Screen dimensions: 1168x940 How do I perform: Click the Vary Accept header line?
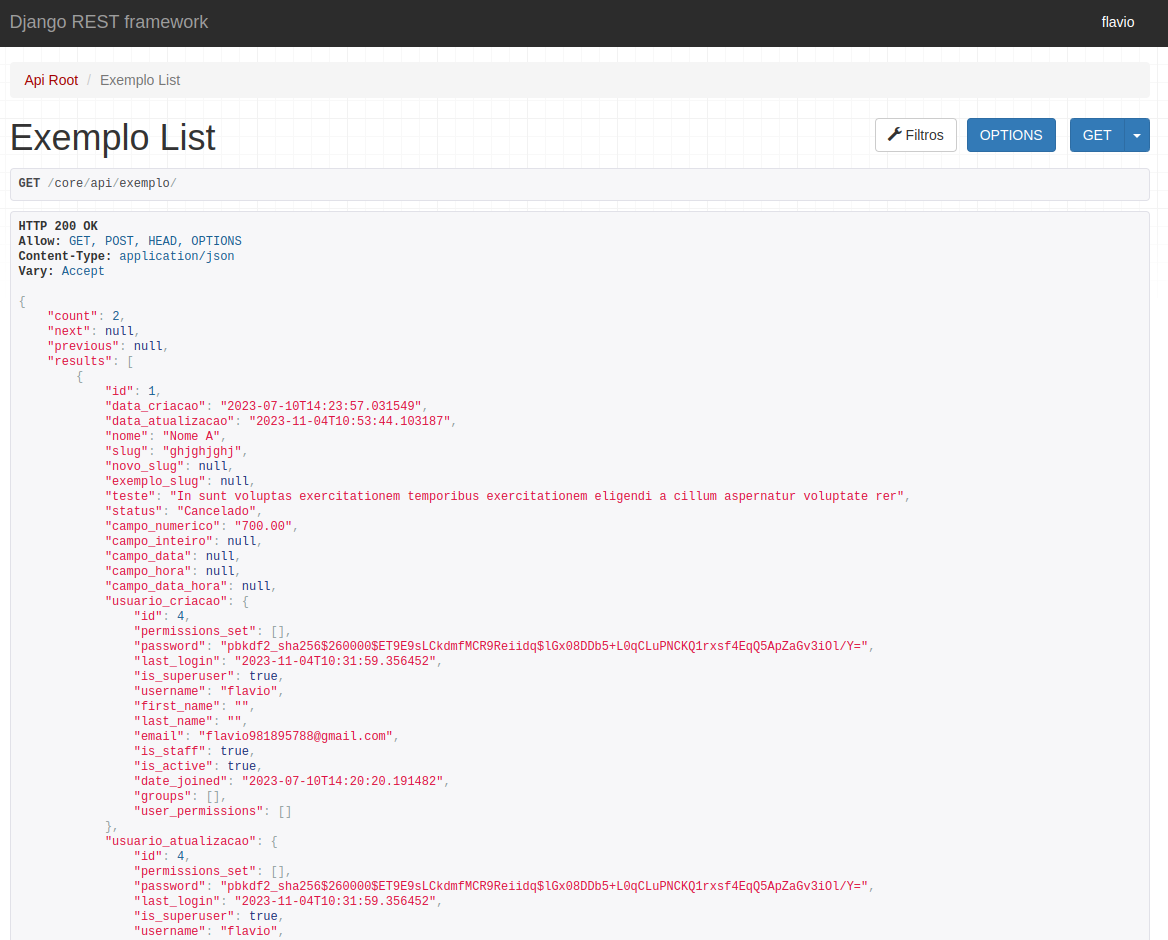coord(61,271)
